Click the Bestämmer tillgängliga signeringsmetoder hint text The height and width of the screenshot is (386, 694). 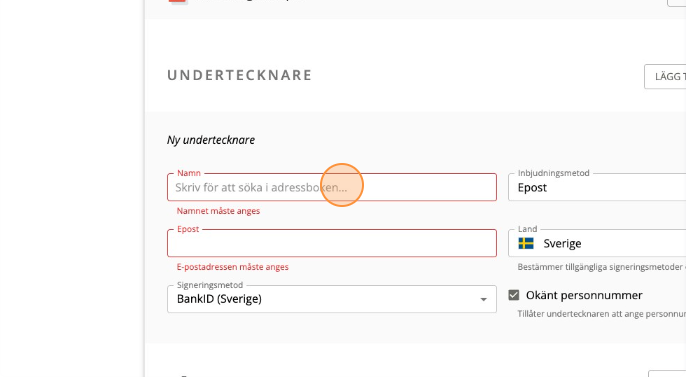click(x=601, y=267)
